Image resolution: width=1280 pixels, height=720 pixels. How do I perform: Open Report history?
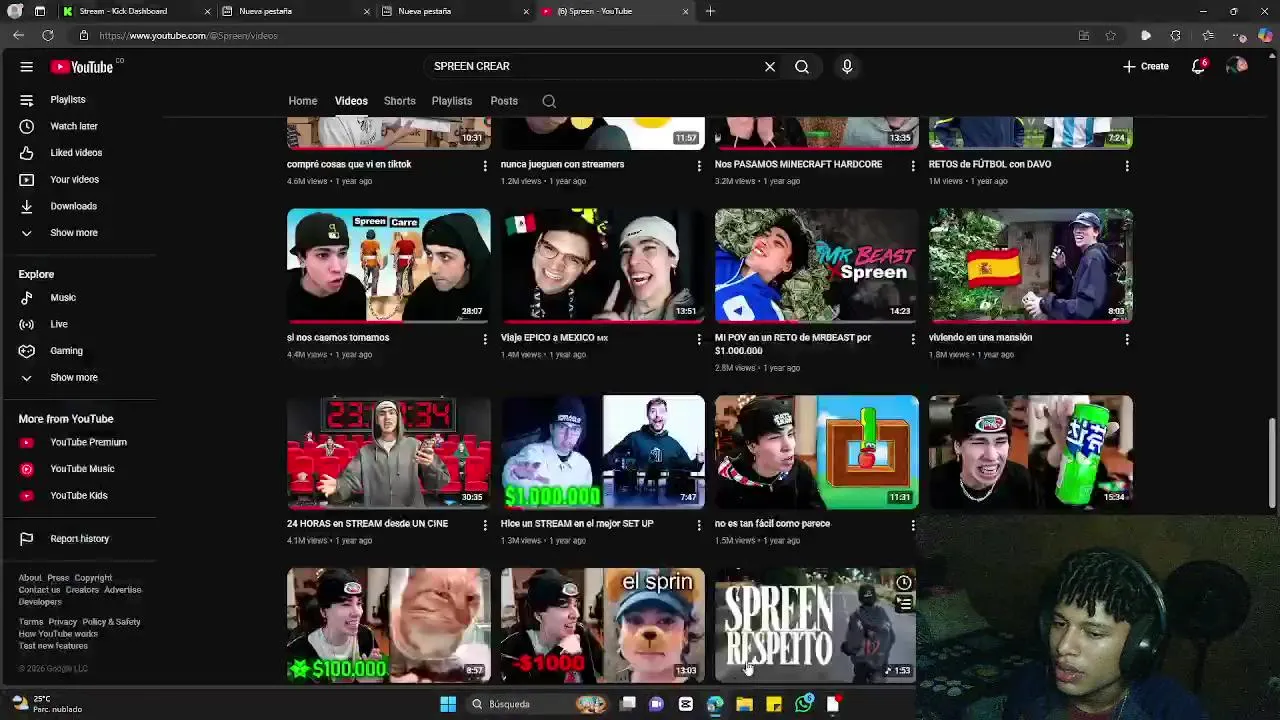(x=80, y=539)
